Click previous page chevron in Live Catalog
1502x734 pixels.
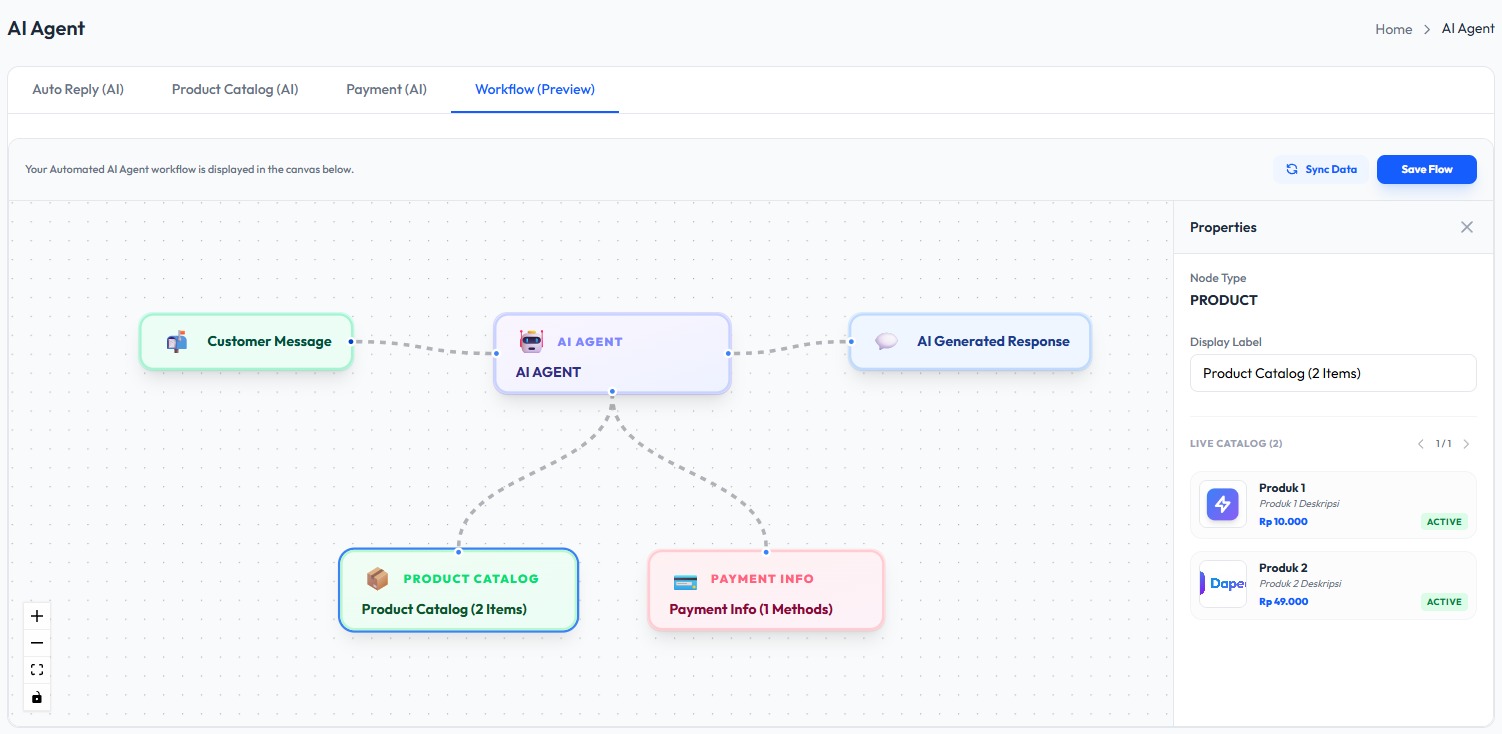1420,443
